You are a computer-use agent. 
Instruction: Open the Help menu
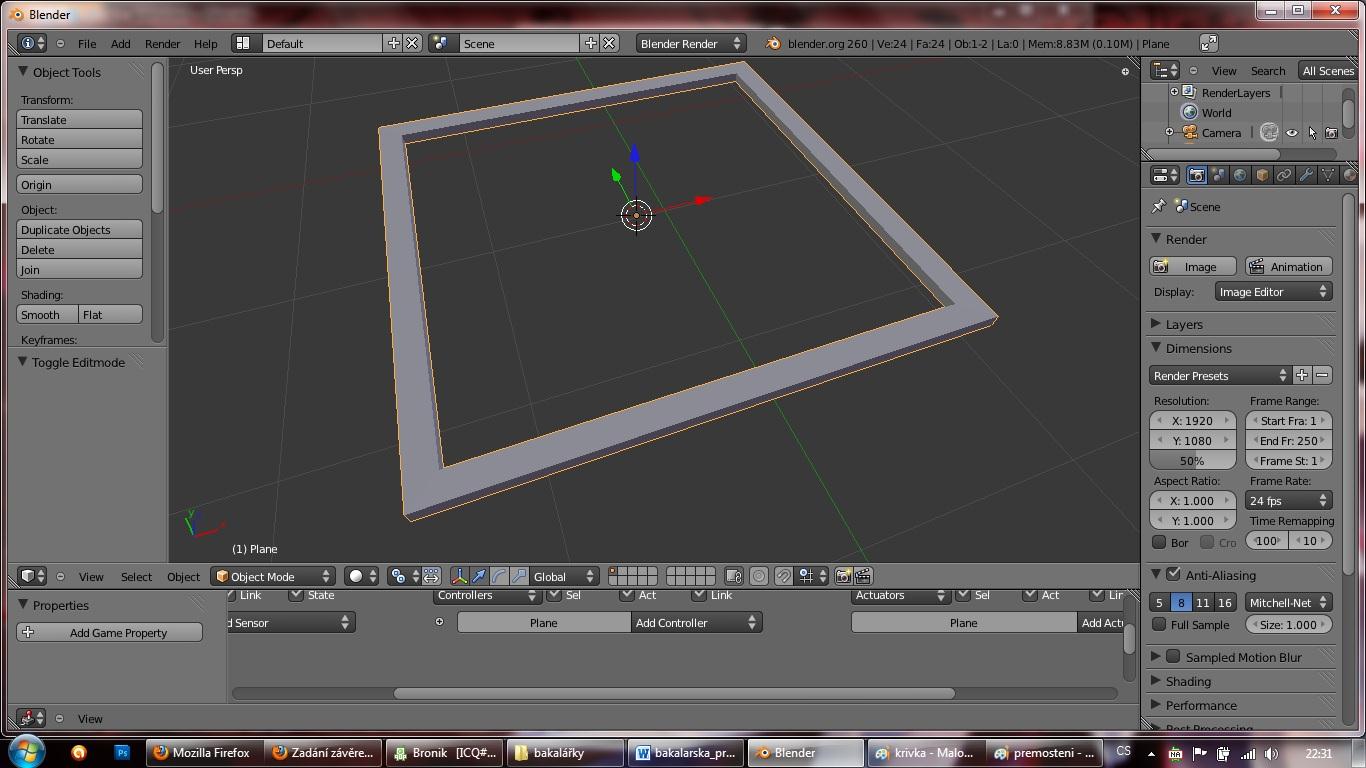(205, 43)
